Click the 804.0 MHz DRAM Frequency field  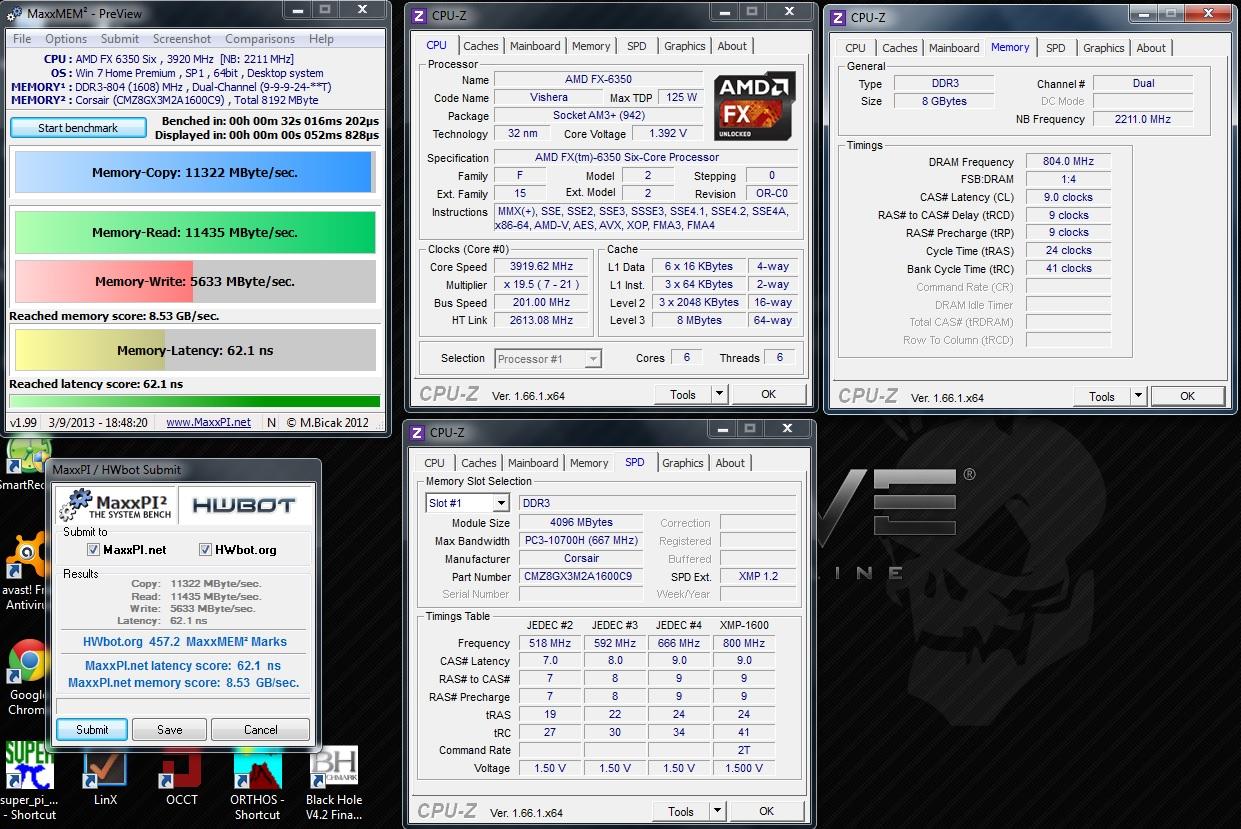1069,161
